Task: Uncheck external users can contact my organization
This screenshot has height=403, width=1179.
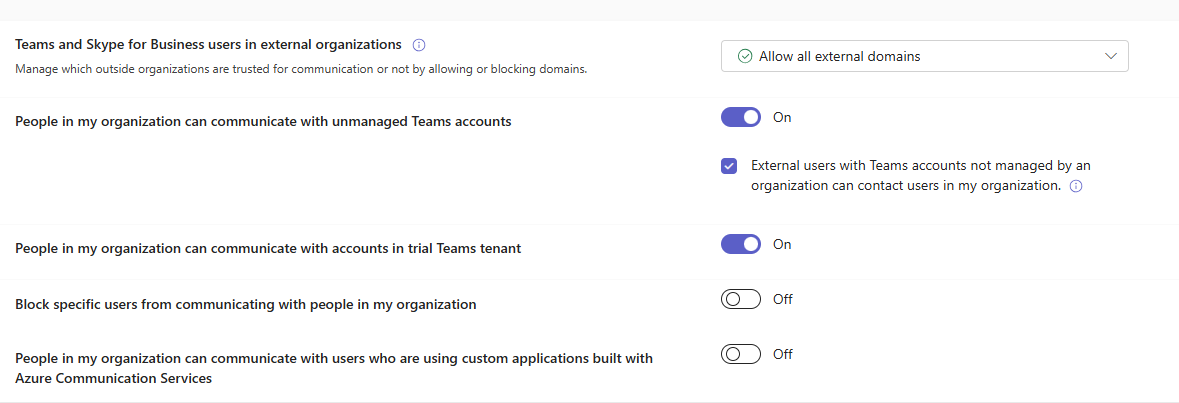Action: [729, 166]
